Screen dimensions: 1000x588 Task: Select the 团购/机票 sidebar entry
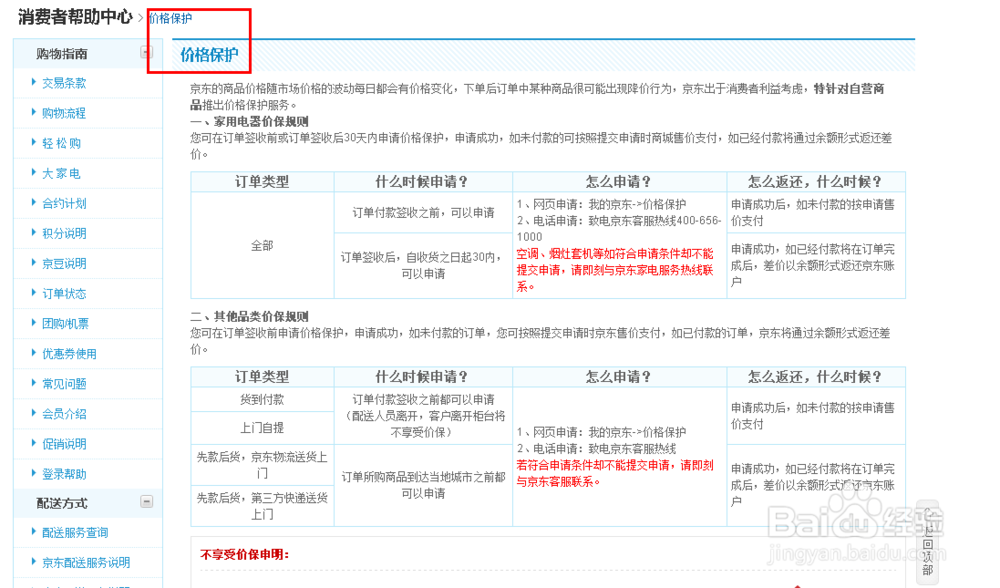click(65, 323)
